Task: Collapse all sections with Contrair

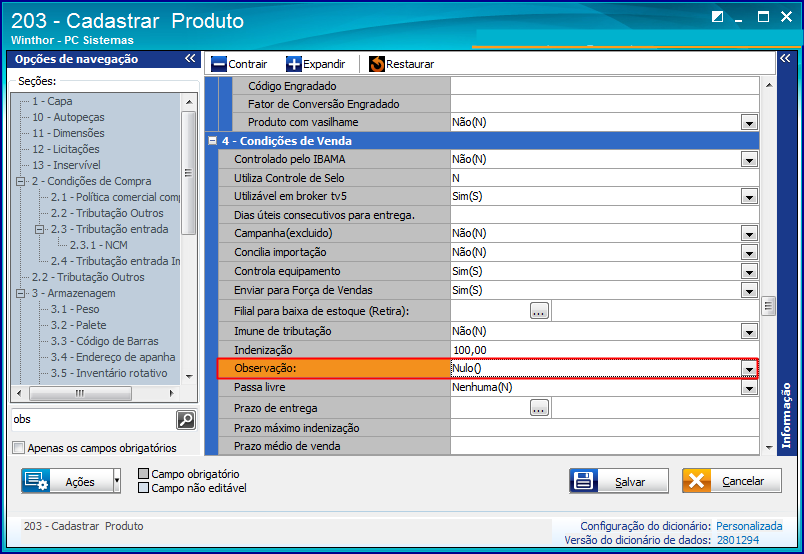Action: pos(239,64)
